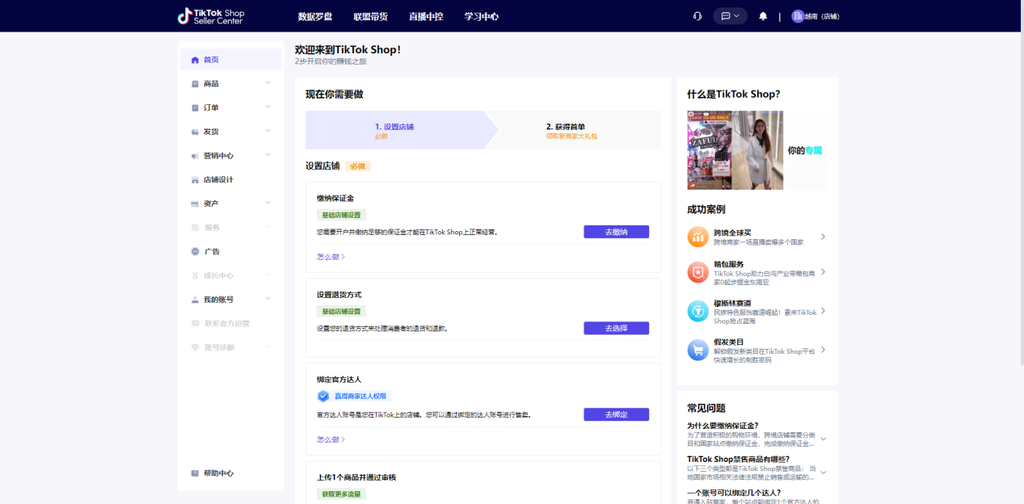Image resolution: width=1024 pixels, height=504 pixels.
Task: Select step 2 获得首单 tab
Action: 573,130
